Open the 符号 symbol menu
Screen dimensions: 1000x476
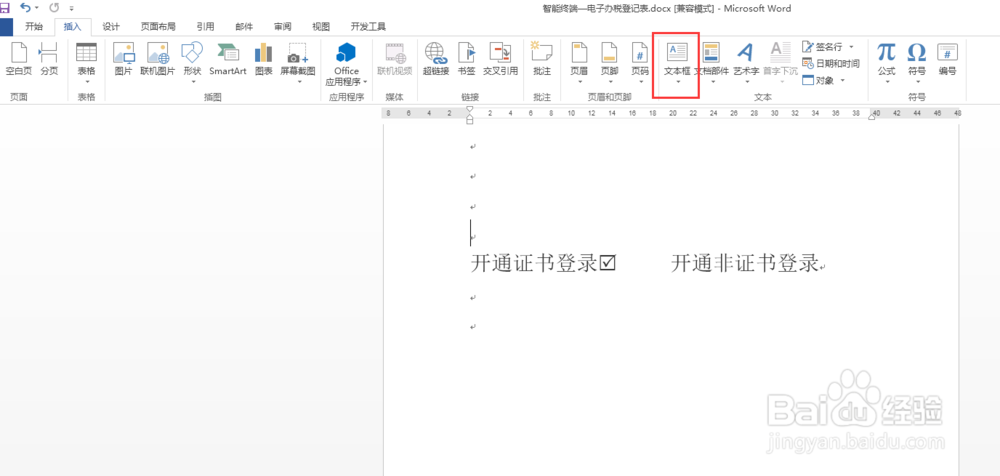pos(916,63)
